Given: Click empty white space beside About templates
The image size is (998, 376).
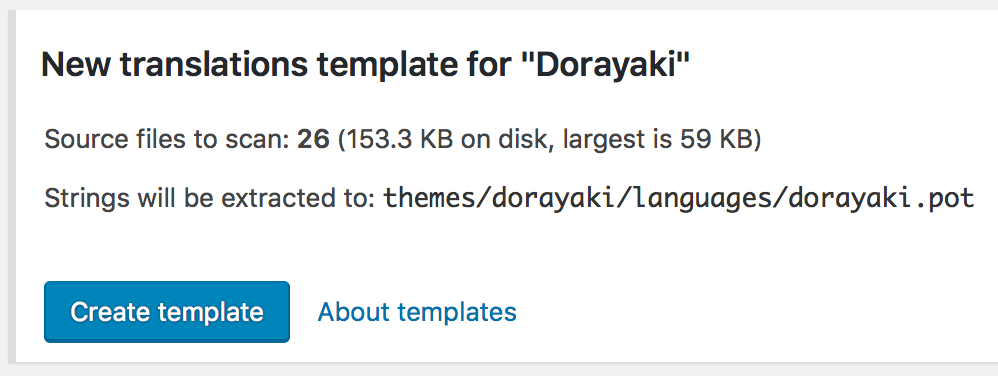Looking at the screenshot, I should (x=732, y=312).
